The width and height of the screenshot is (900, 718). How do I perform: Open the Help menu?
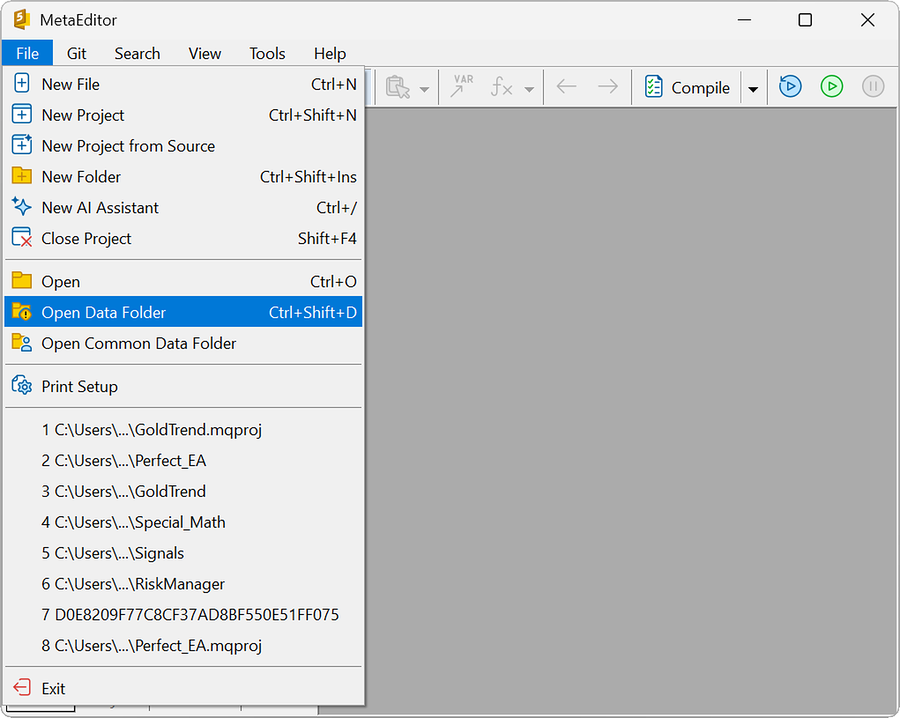(330, 53)
